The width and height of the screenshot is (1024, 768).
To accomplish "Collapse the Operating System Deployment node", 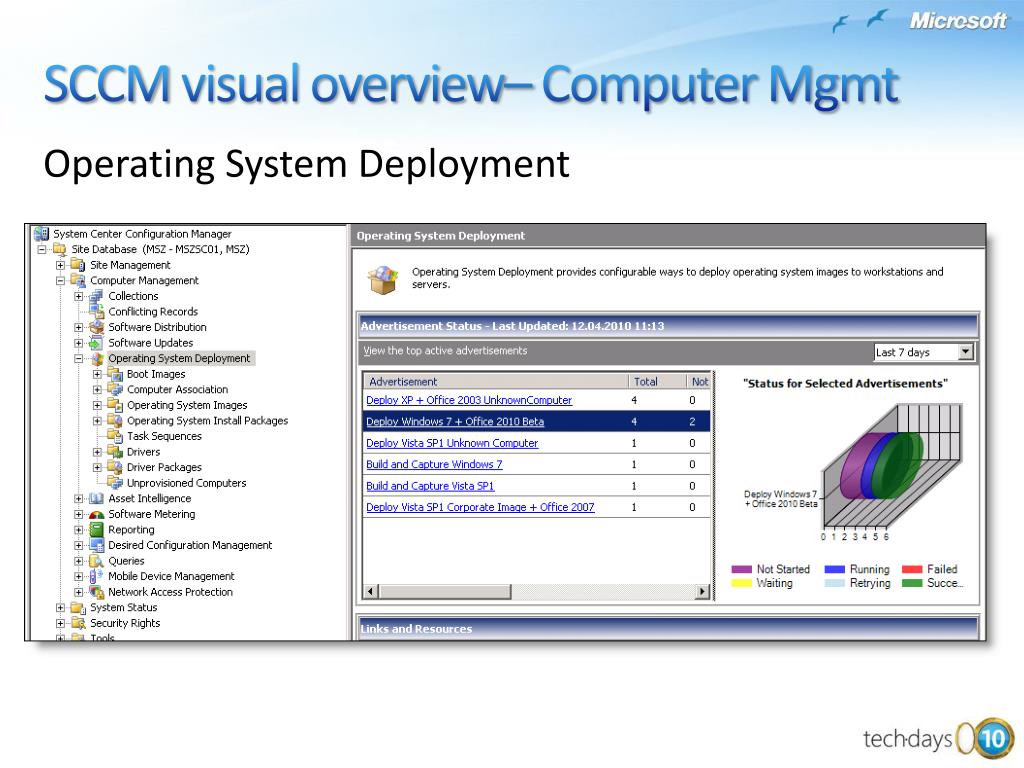I will coord(79,358).
